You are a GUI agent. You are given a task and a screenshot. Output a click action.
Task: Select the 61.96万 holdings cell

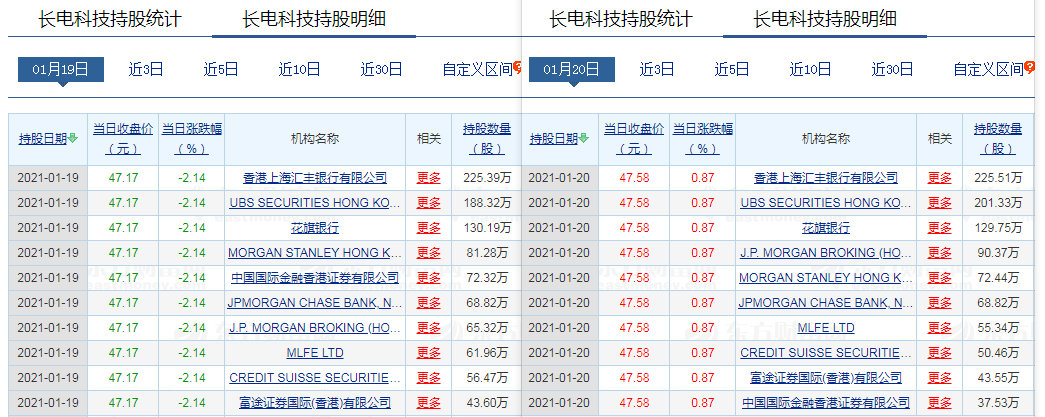pos(487,352)
